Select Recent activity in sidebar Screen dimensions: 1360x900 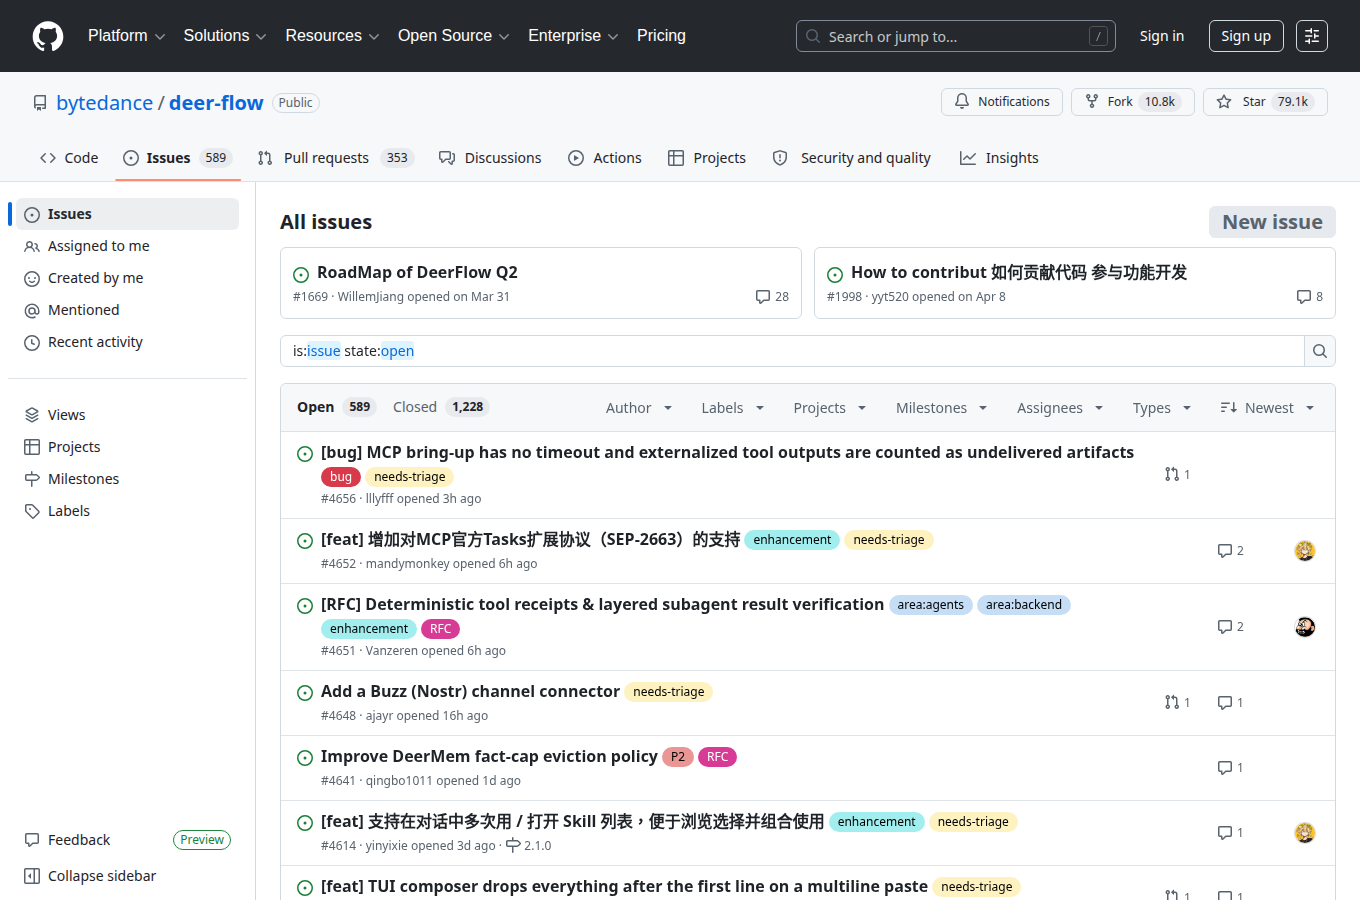pos(127,342)
